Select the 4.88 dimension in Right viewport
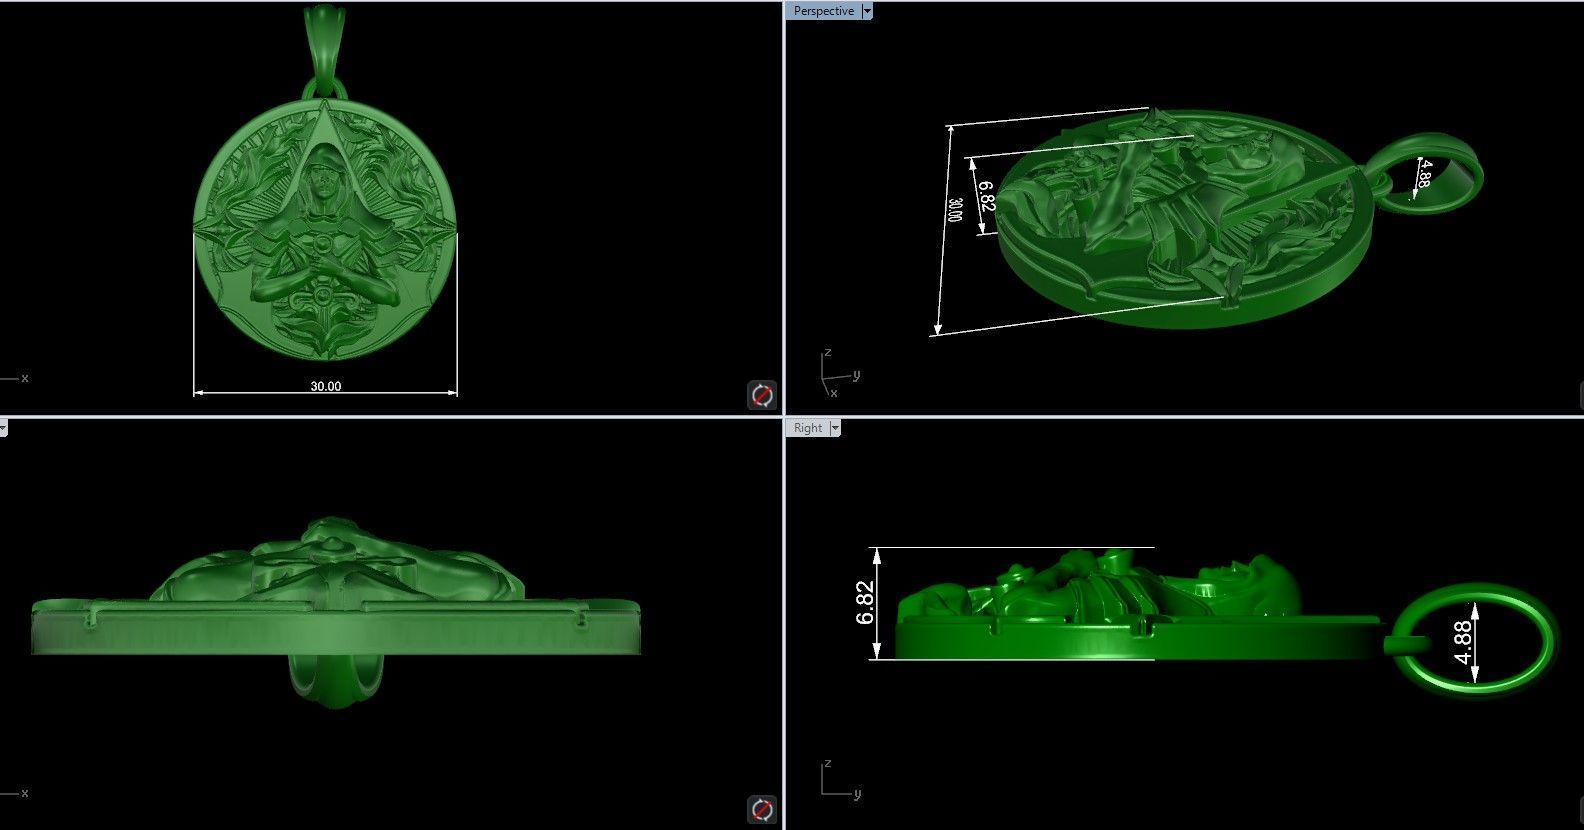The width and height of the screenshot is (1584, 830). pyautogui.click(x=1462, y=642)
